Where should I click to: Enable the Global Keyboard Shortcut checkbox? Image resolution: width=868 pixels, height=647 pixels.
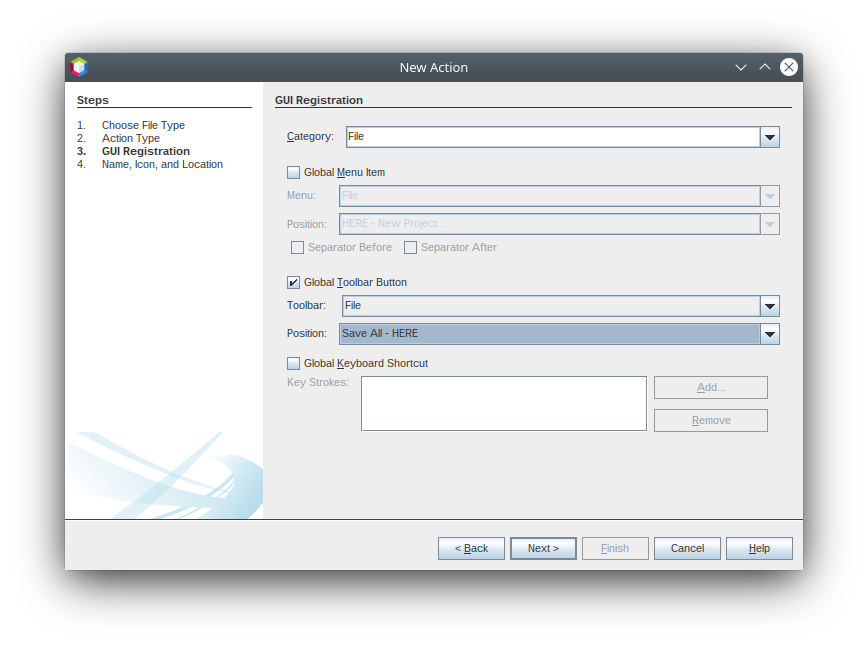[294, 363]
